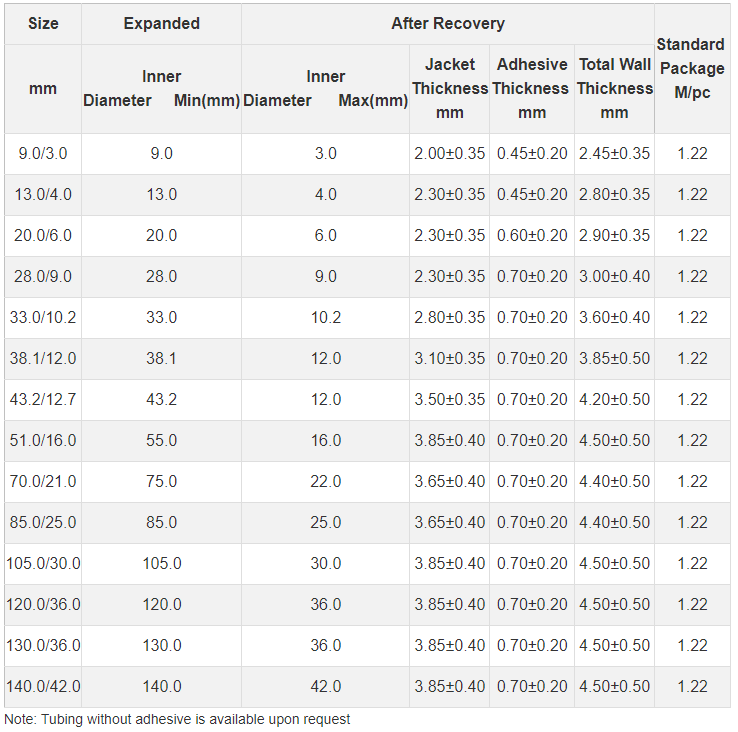This screenshot has height=732, width=738.
Task: Select the 33.0/10.2 size cell
Action: point(43,317)
